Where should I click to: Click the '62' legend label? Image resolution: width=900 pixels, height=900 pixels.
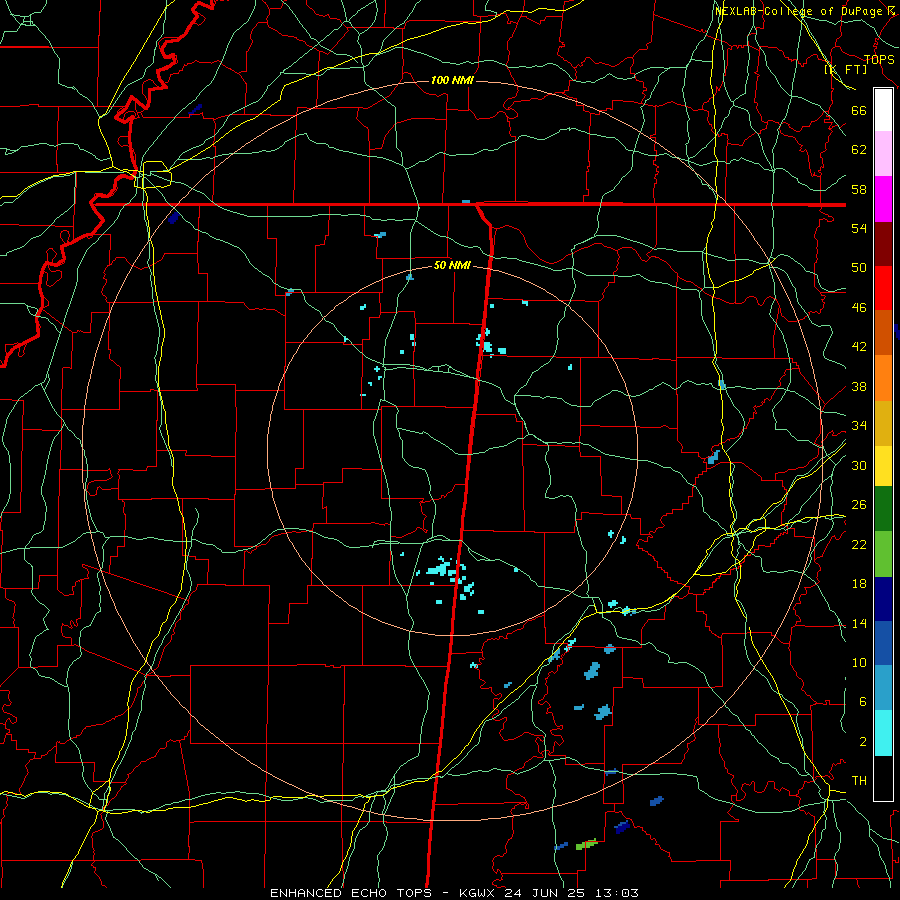[x=859, y=150]
